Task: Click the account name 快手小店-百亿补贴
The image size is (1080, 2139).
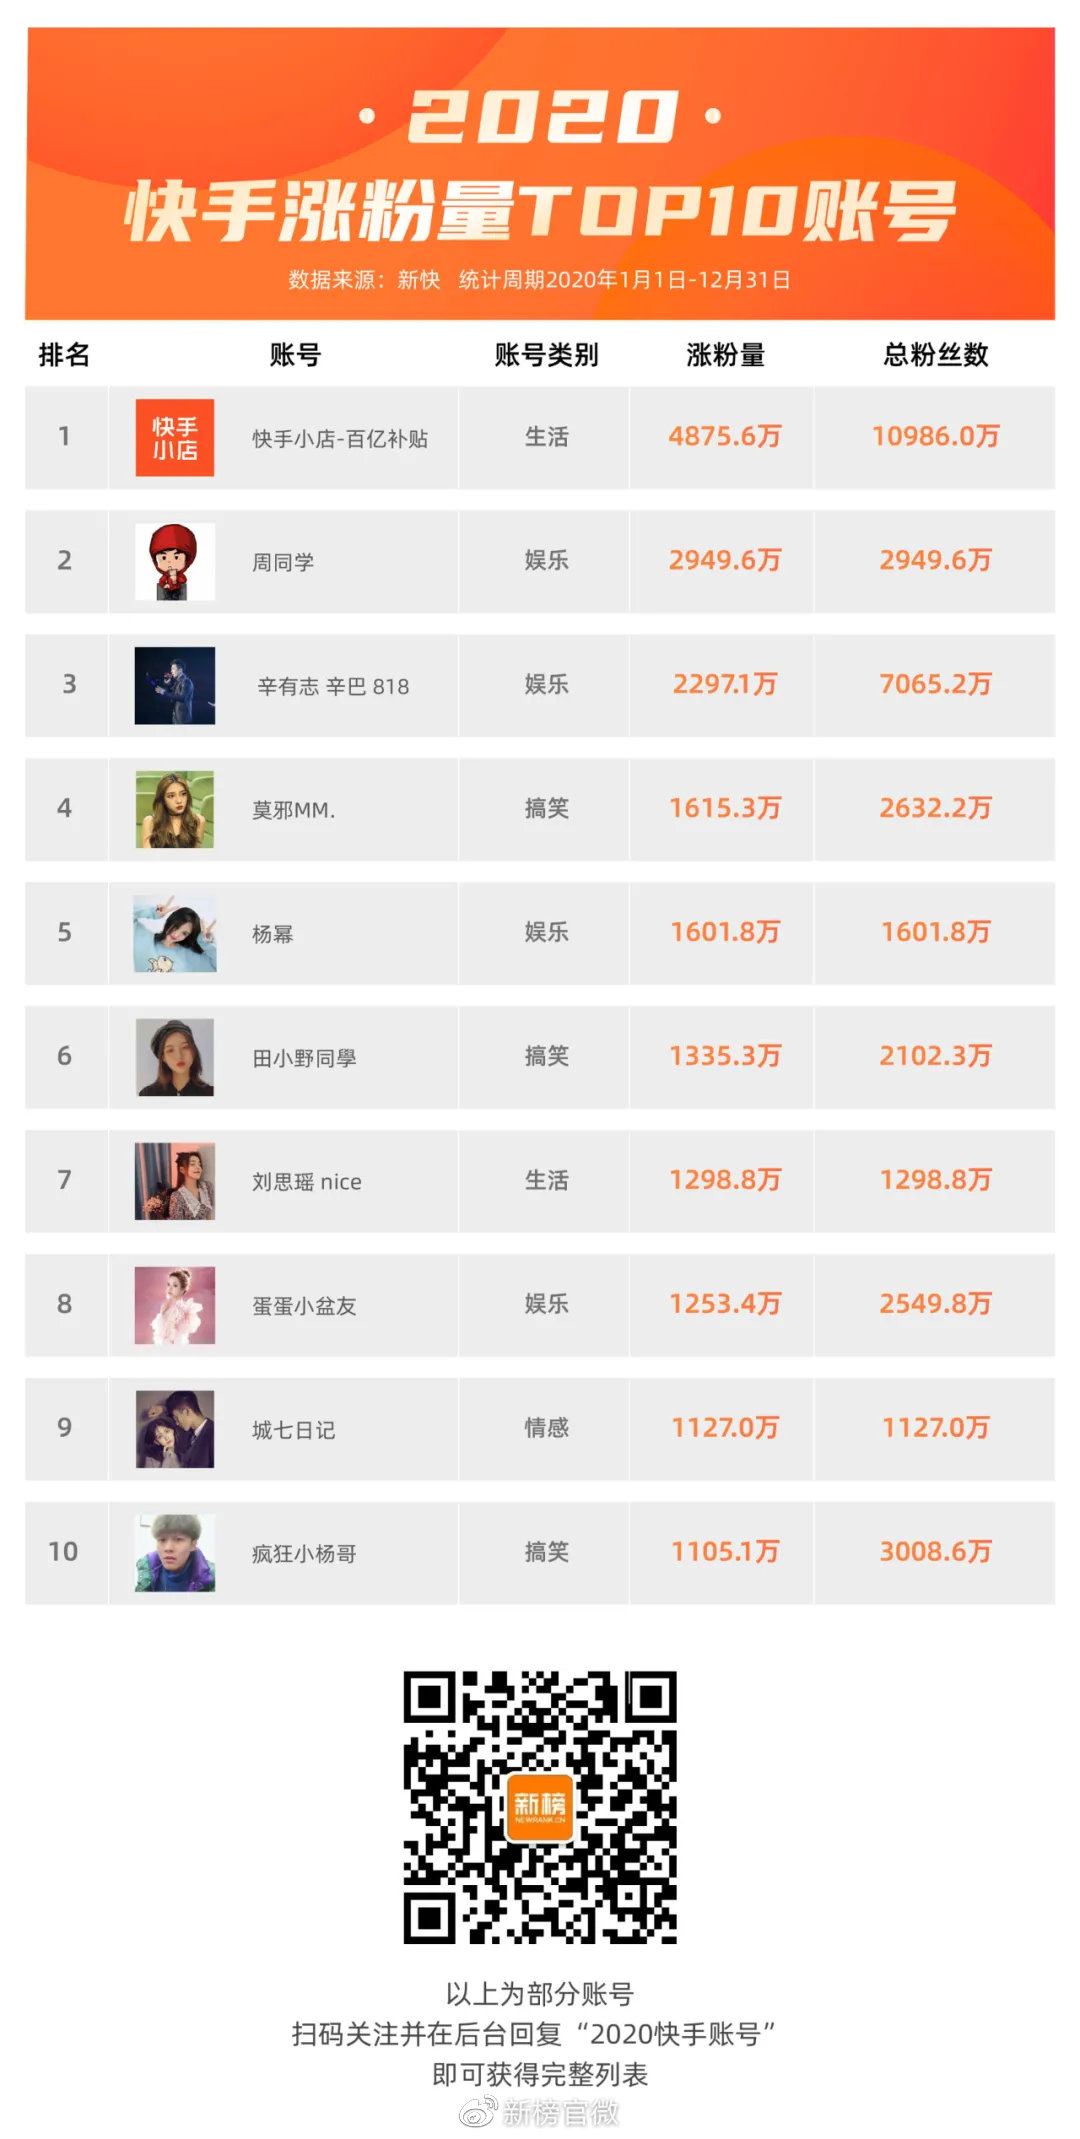Action: click(340, 439)
